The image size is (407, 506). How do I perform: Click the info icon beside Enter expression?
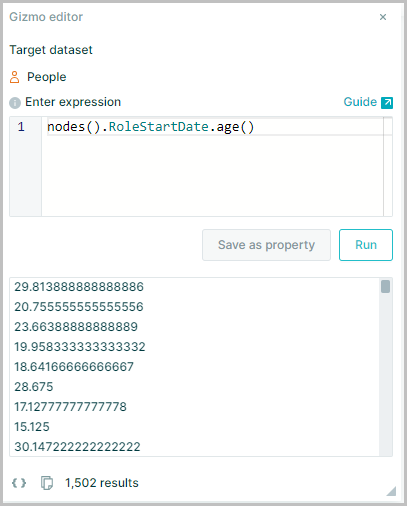15,103
